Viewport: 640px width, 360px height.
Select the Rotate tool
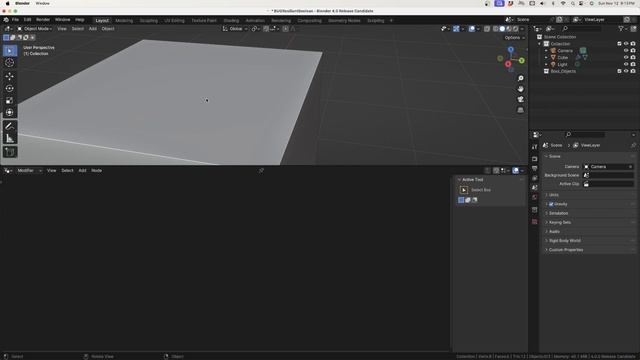pos(9,88)
